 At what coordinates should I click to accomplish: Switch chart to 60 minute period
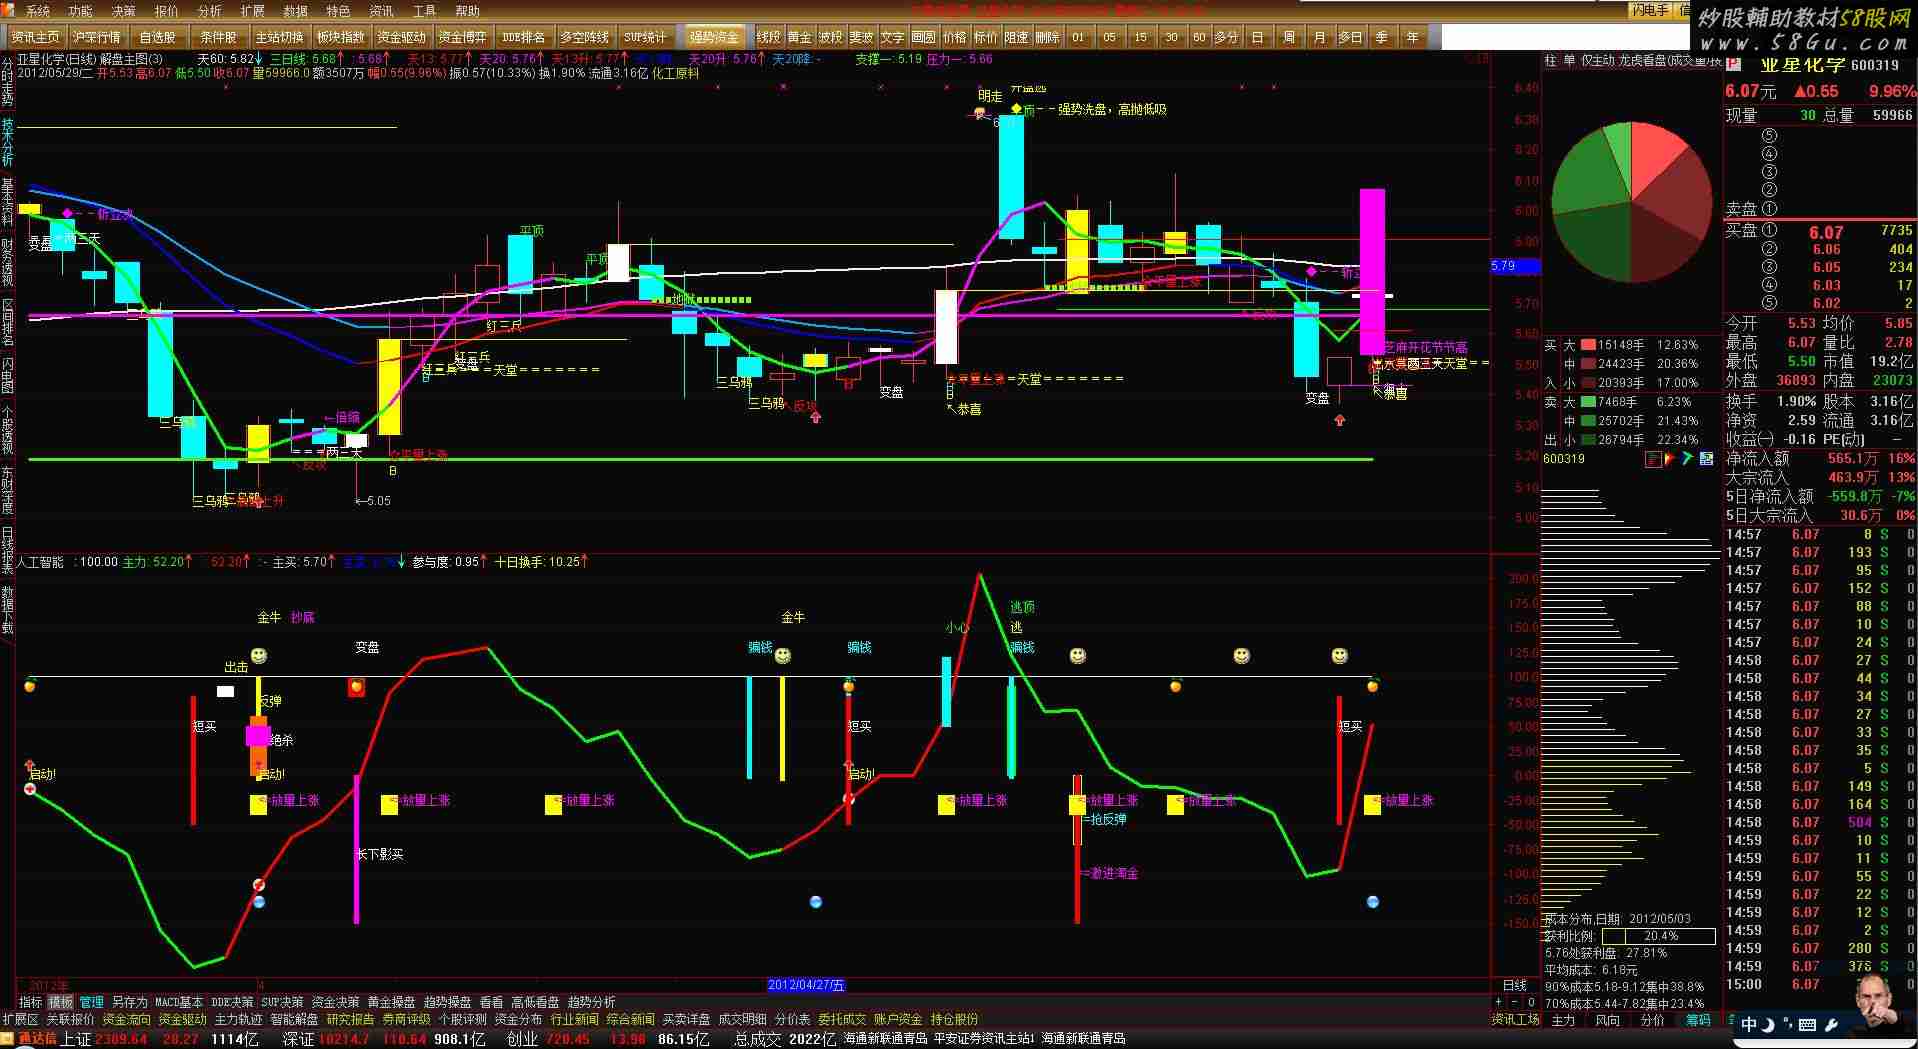(1199, 37)
